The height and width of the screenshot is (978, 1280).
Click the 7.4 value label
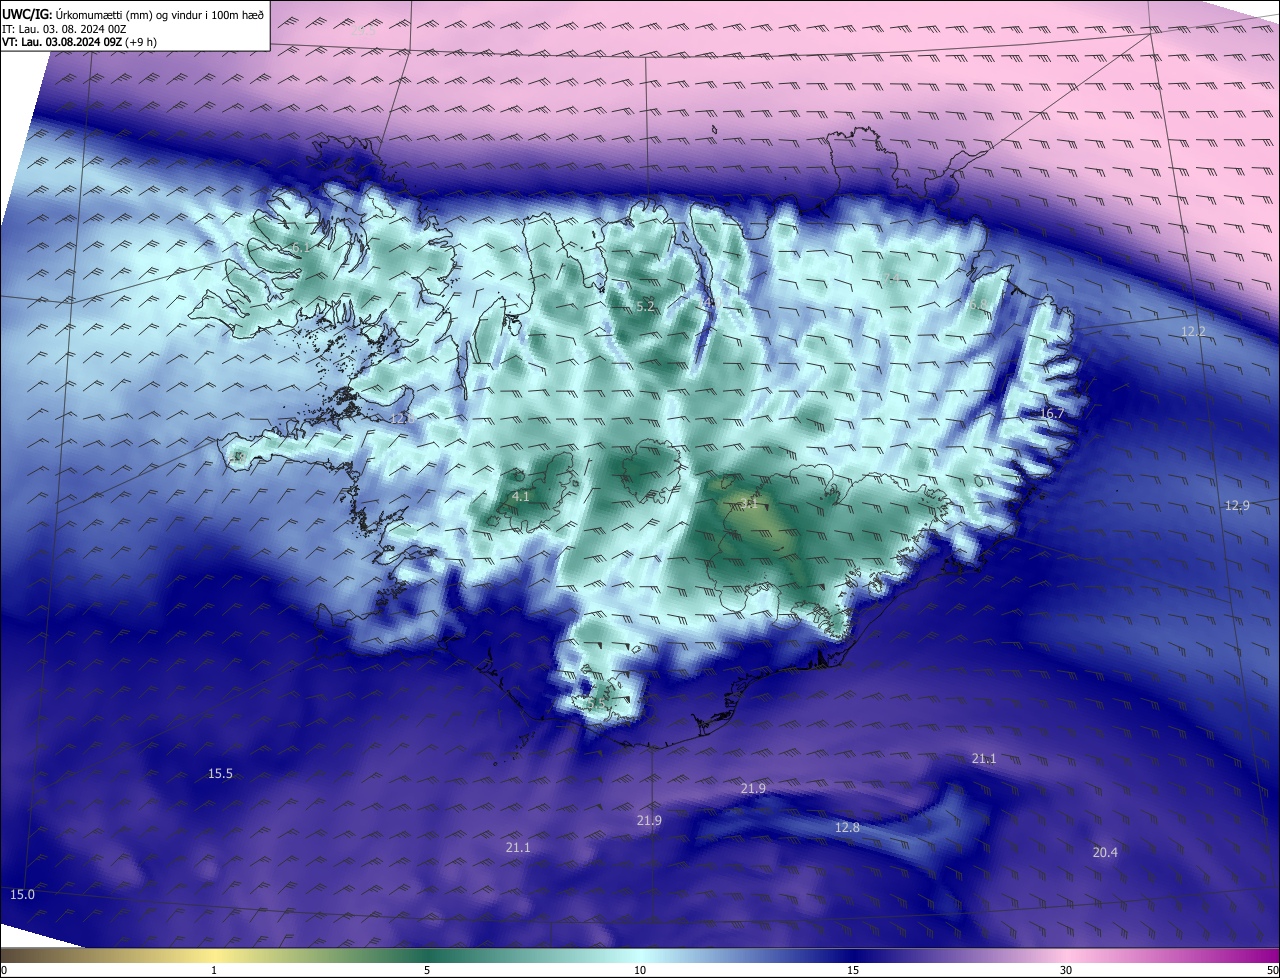[892, 277]
